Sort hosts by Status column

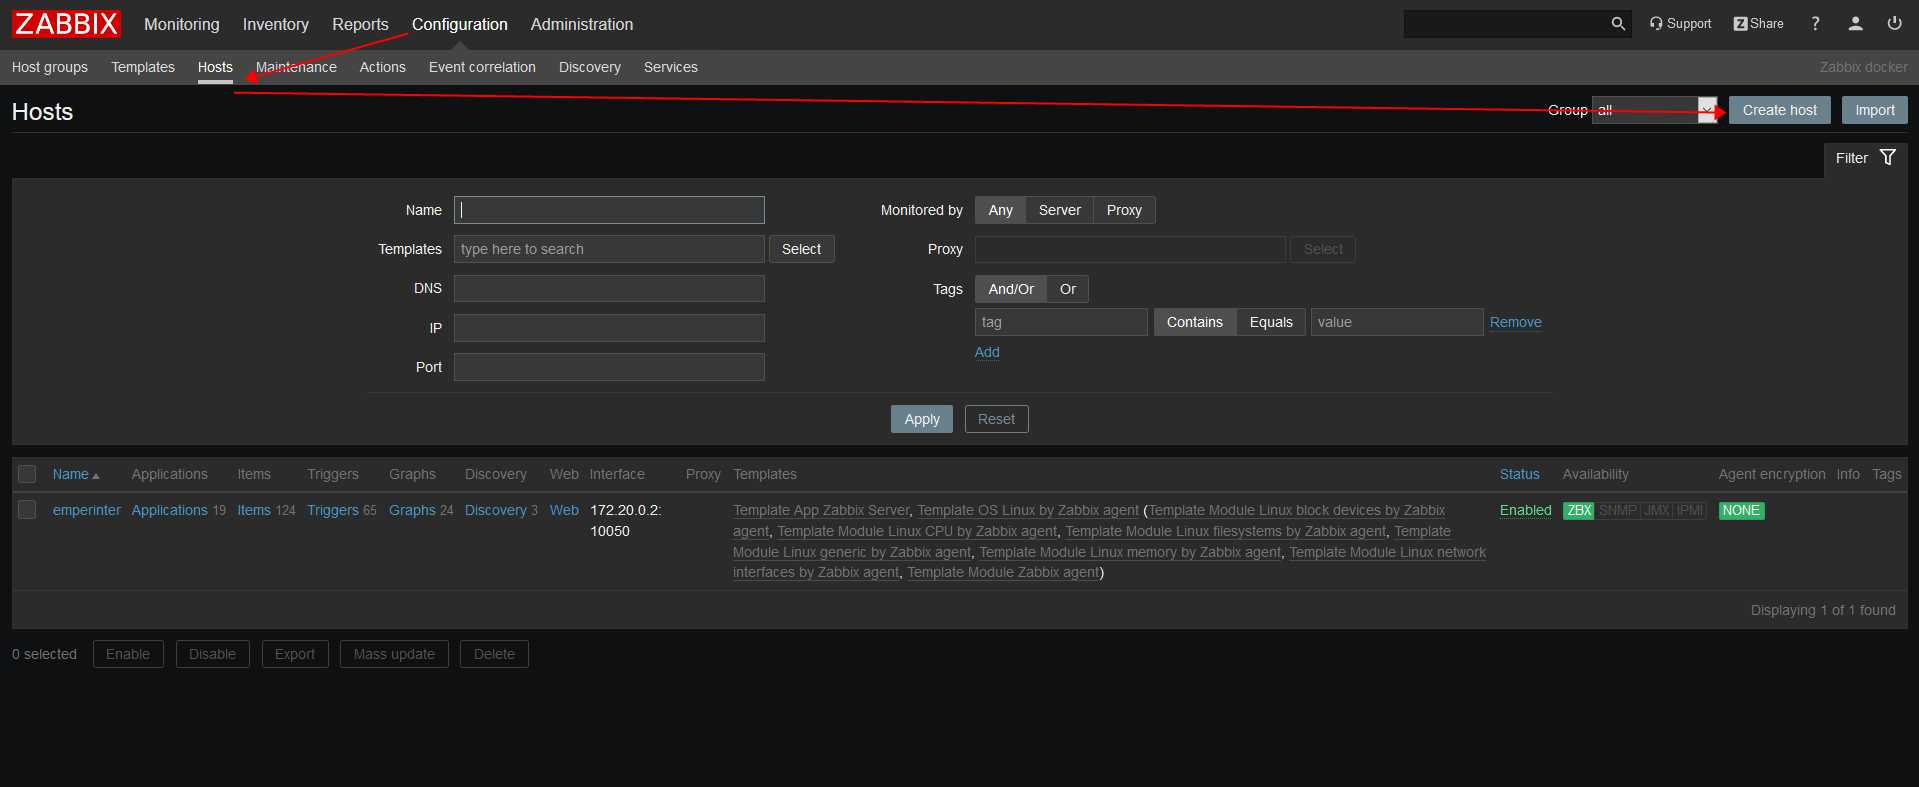point(1519,474)
